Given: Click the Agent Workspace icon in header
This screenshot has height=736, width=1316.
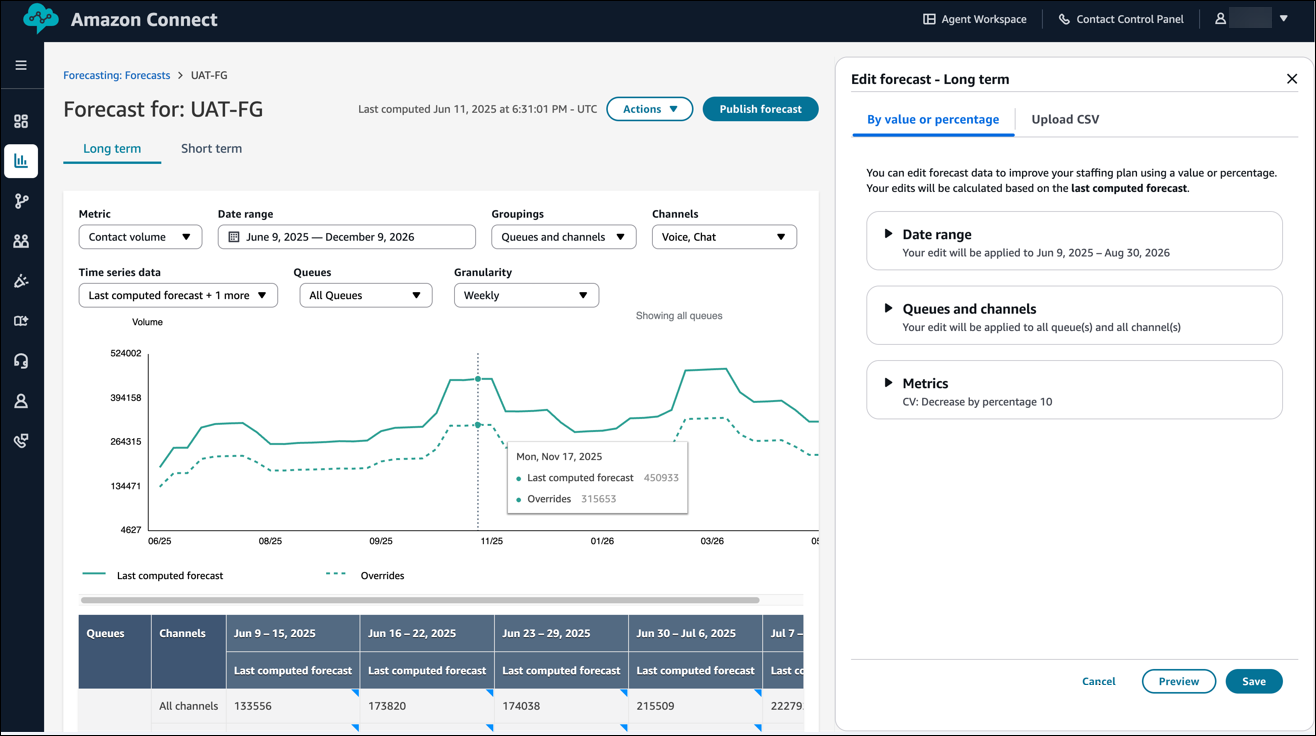Looking at the screenshot, I should 929,19.
